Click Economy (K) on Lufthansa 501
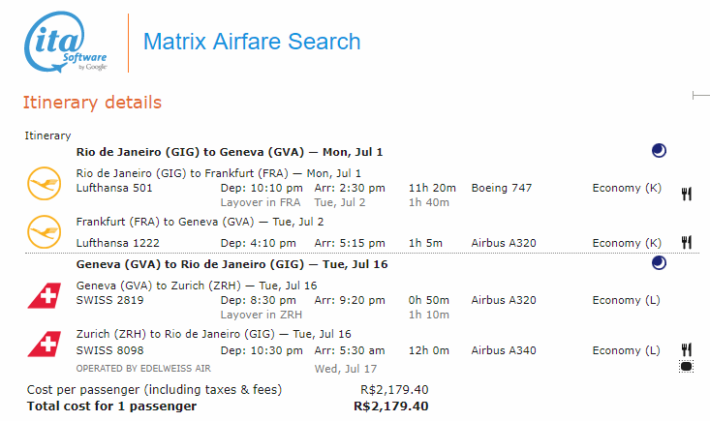Viewport: 710px width, 421px height. 627,188
